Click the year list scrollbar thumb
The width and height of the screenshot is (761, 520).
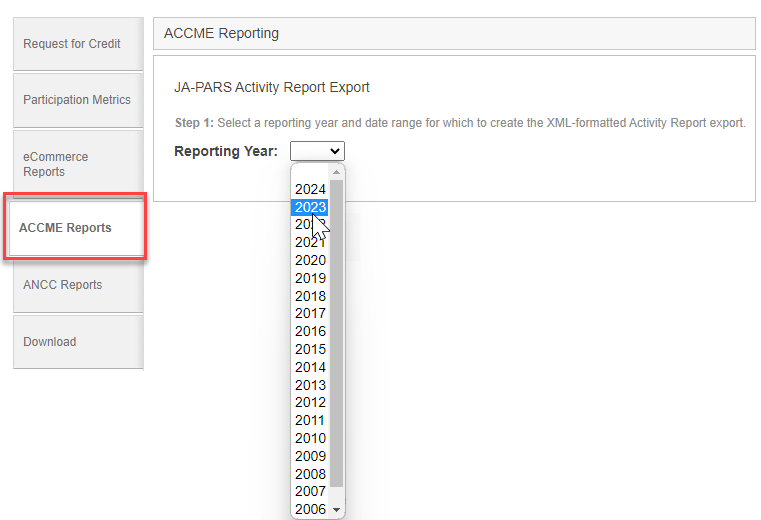pos(336,333)
